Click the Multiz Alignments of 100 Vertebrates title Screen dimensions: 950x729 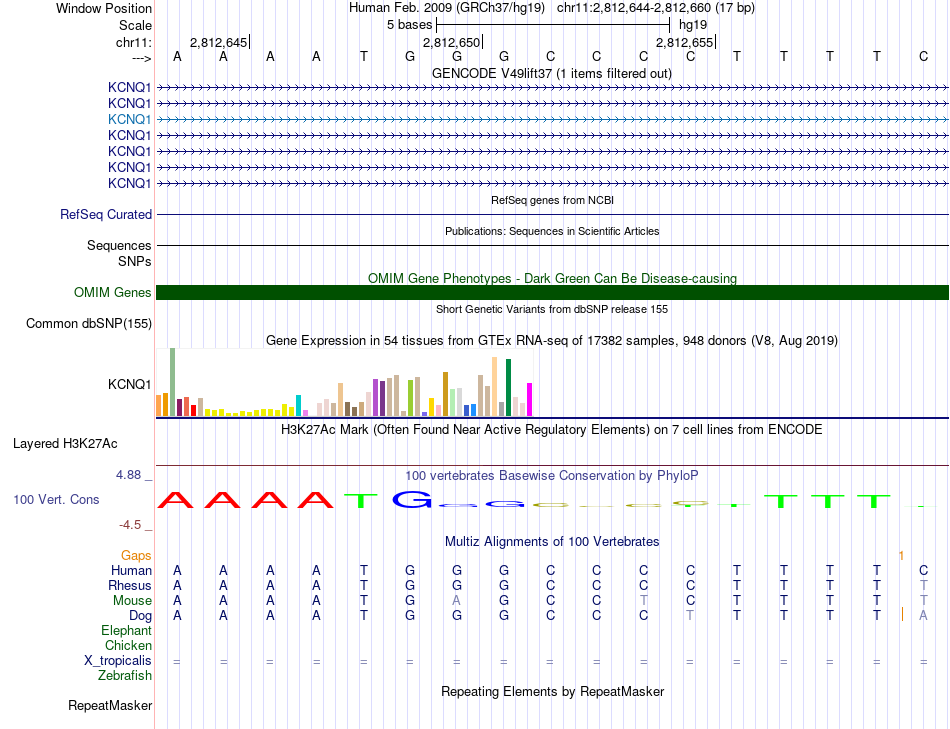[x=552, y=541]
